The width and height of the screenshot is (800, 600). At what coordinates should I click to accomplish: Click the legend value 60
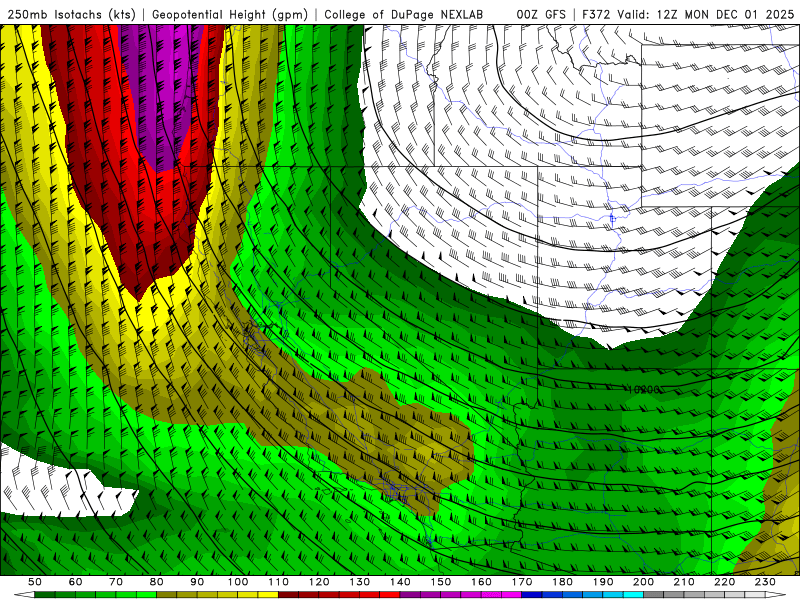75,582
